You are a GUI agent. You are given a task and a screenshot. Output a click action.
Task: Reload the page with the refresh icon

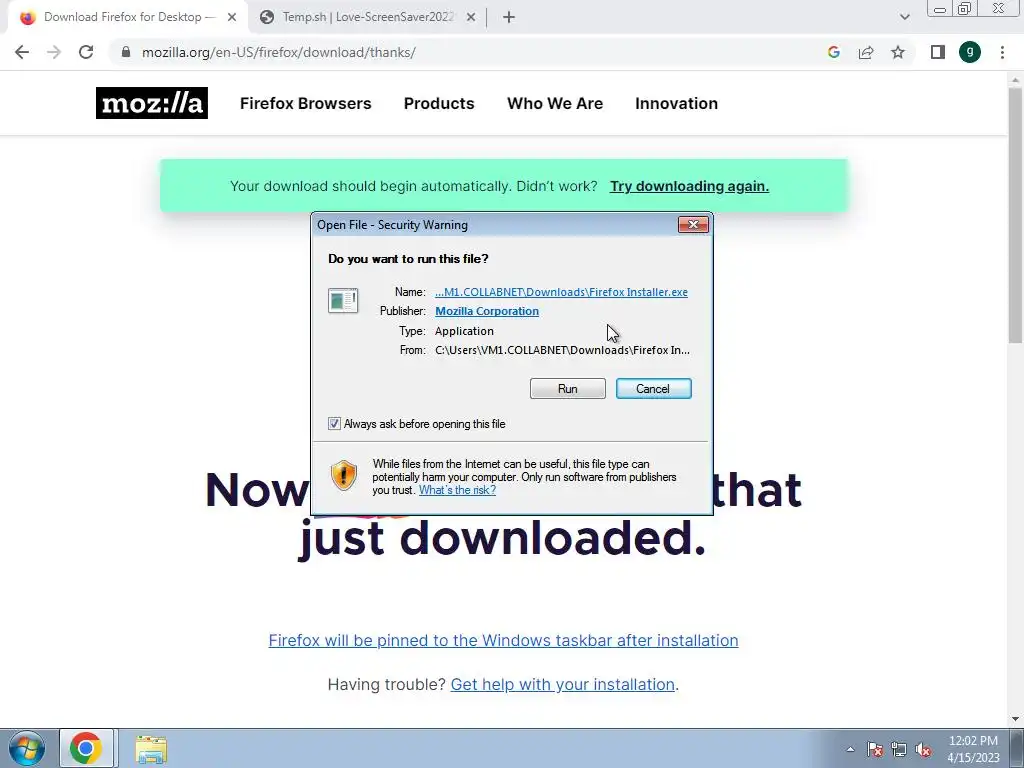[86, 52]
